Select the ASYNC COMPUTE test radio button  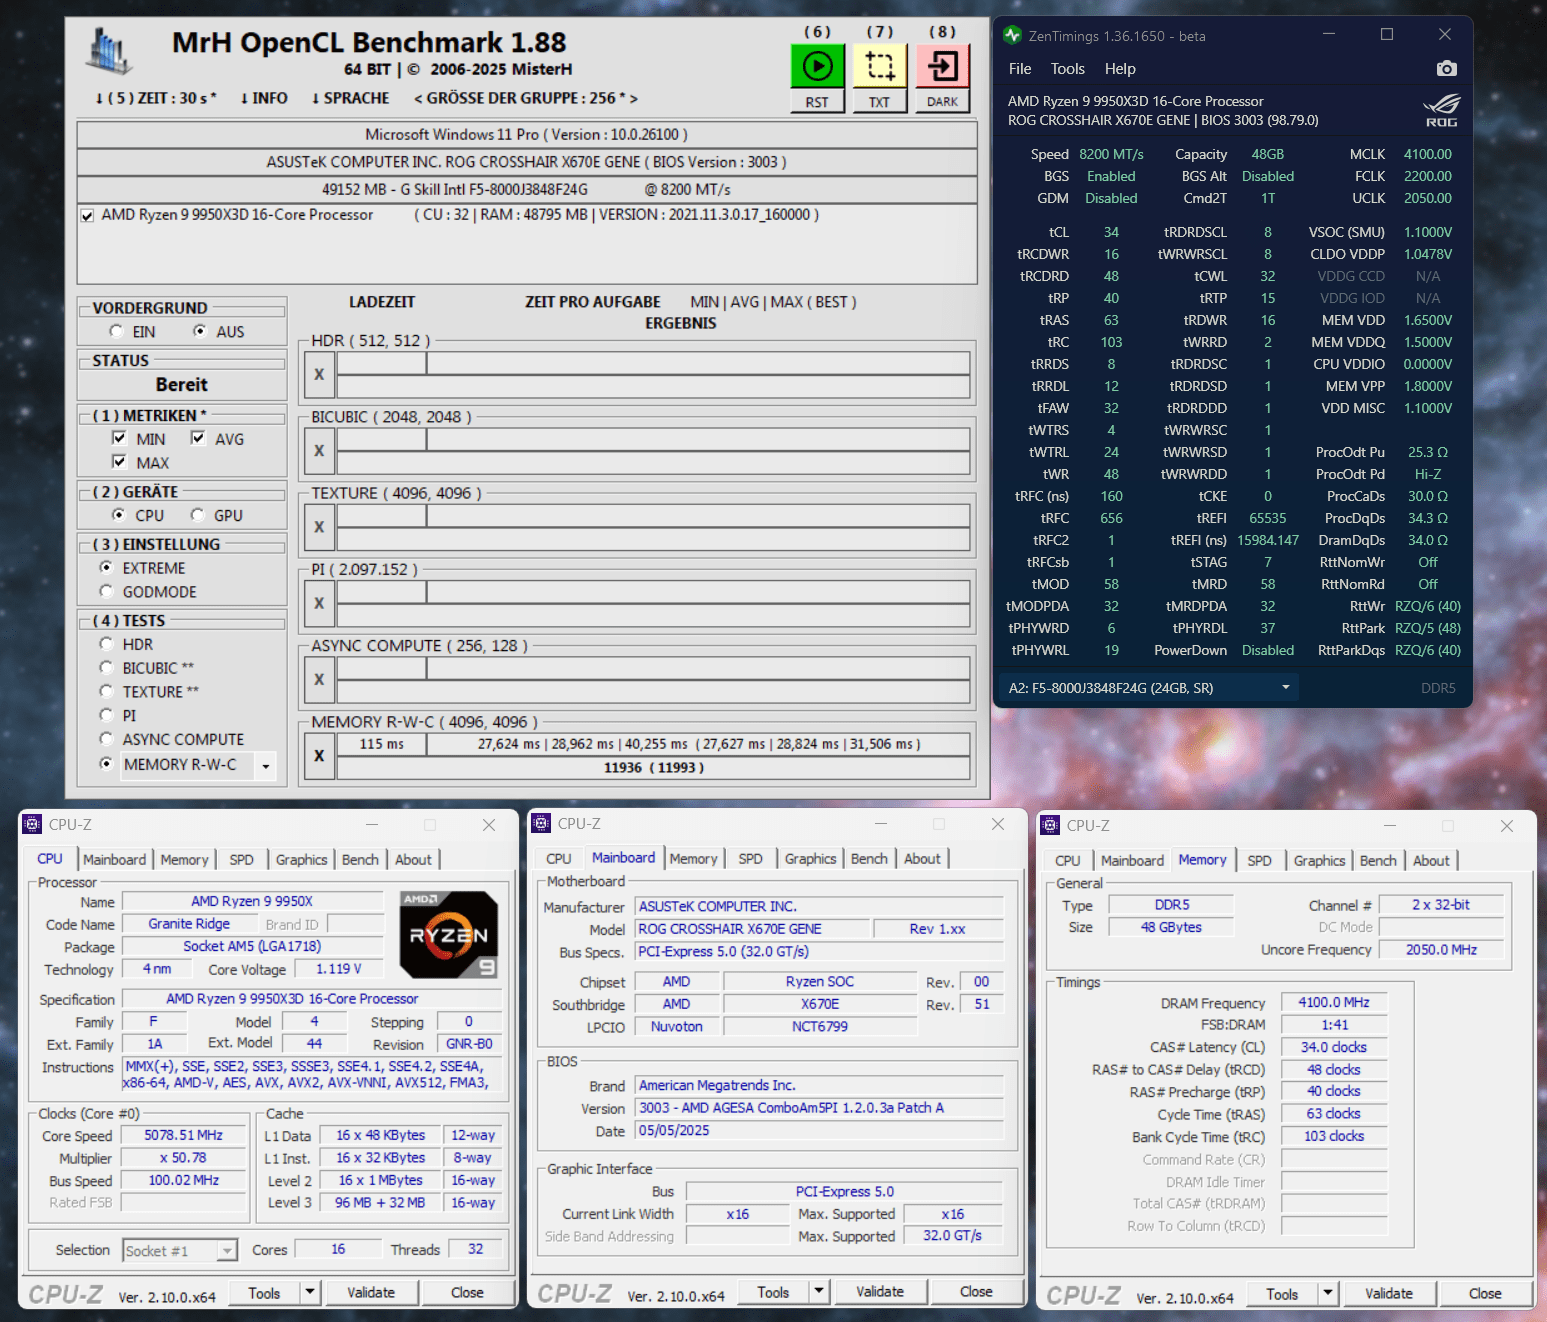pyautogui.click(x=106, y=738)
